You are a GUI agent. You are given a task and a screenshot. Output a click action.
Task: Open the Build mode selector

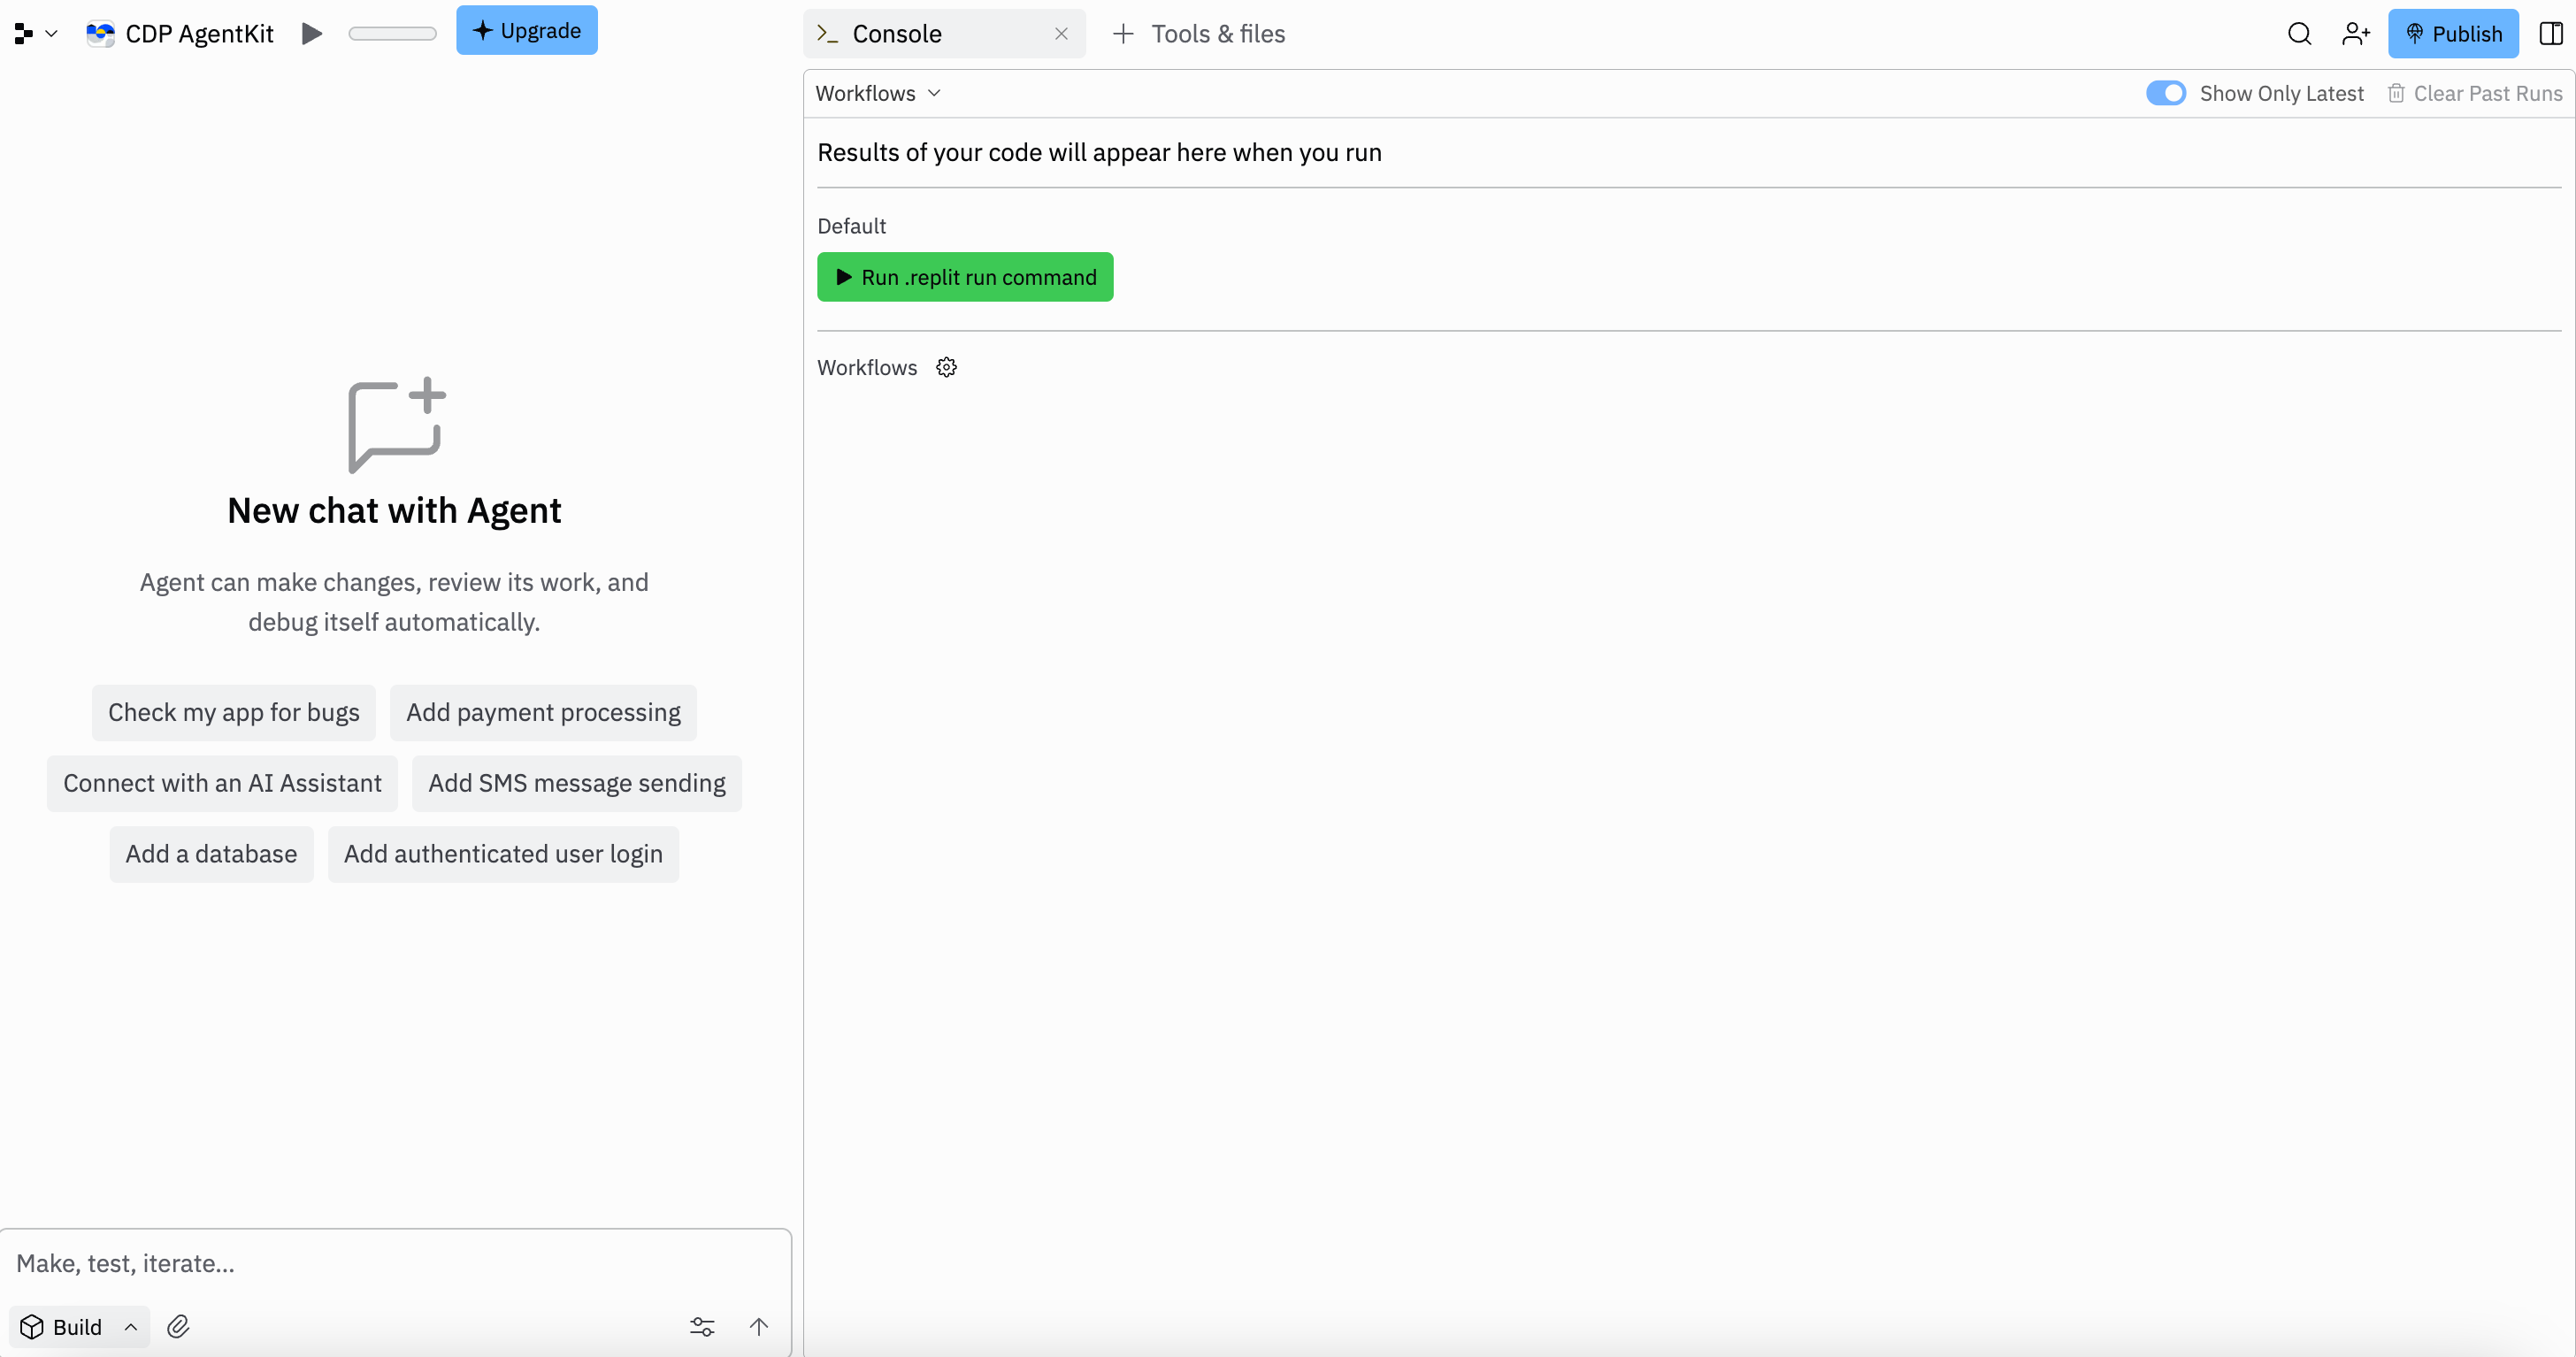click(x=79, y=1326)
